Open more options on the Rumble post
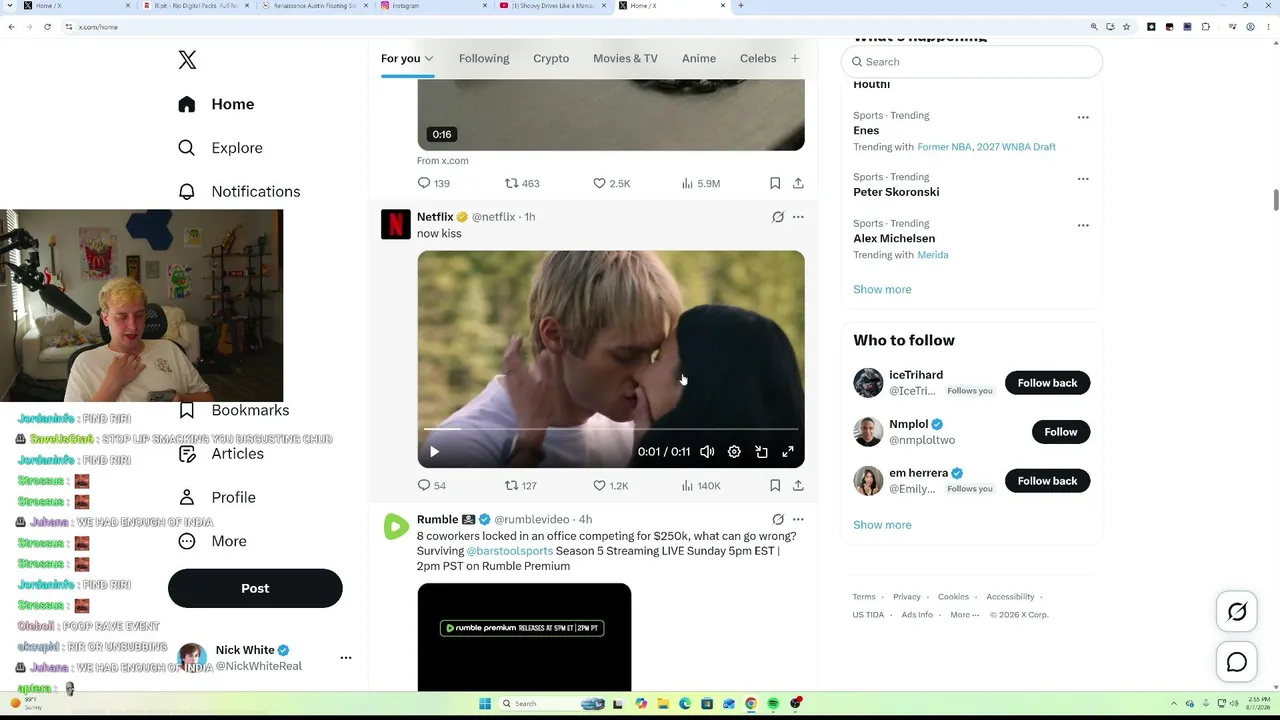Image resolution: width=1280 pixels, height=720 pixels. (798, 520)
